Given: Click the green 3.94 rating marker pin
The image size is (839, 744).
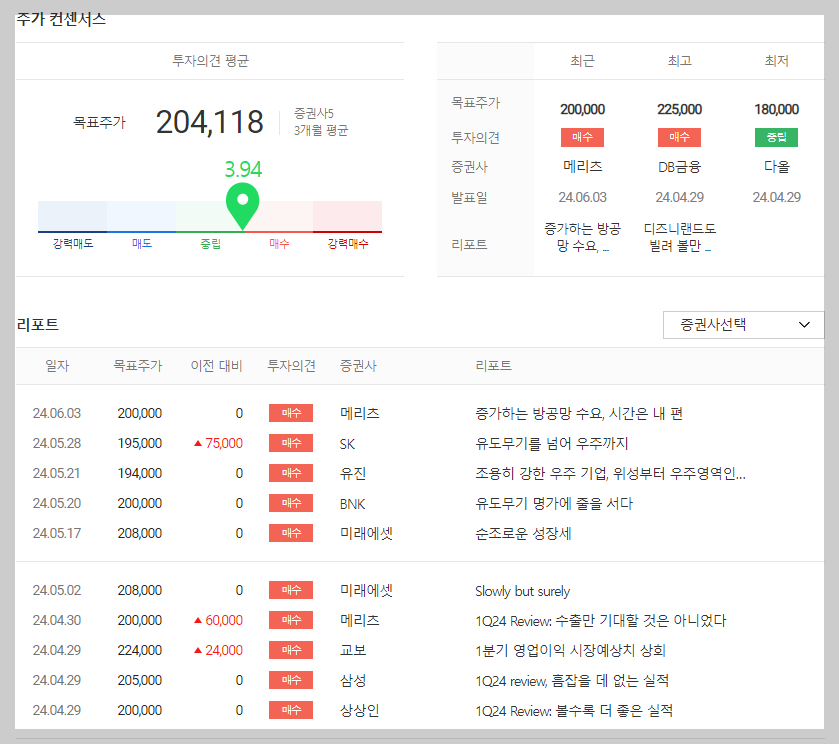Looking at the screenshot, I should (x=242, y=206).
